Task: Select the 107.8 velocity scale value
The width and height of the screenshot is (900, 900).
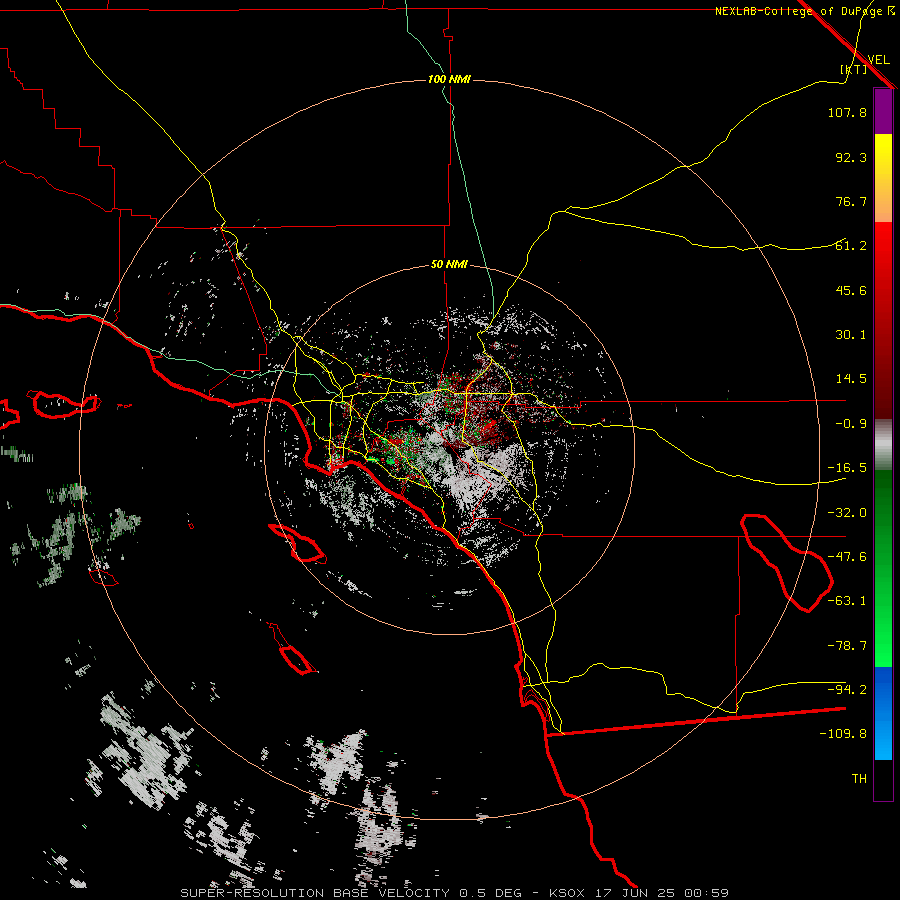Action: coord(847,112)
